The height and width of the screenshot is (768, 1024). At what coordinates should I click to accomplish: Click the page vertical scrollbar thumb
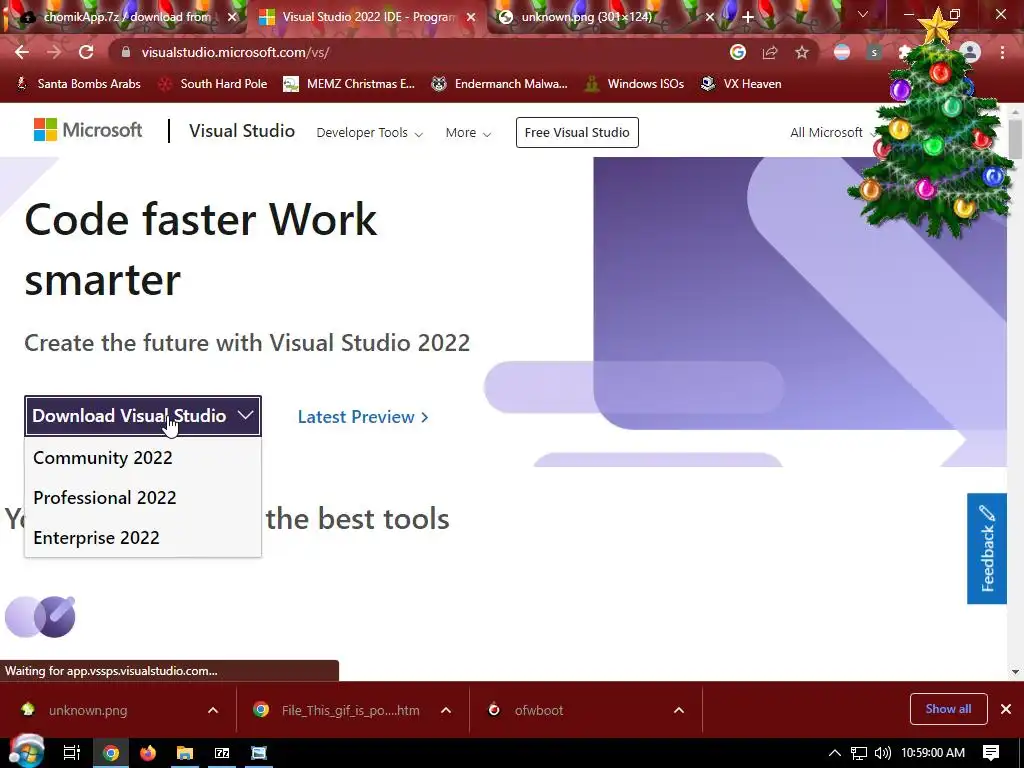click(1015, 138)
